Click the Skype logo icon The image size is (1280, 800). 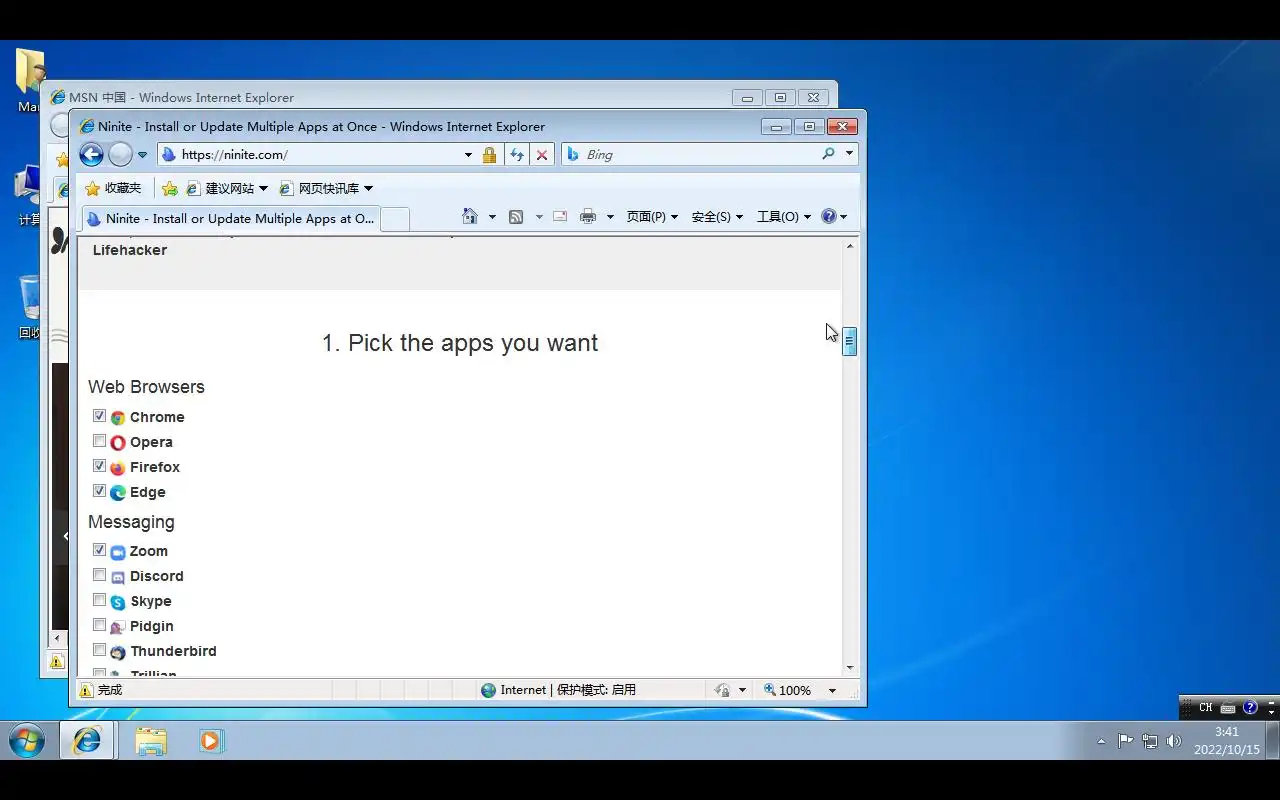[118, 602]
